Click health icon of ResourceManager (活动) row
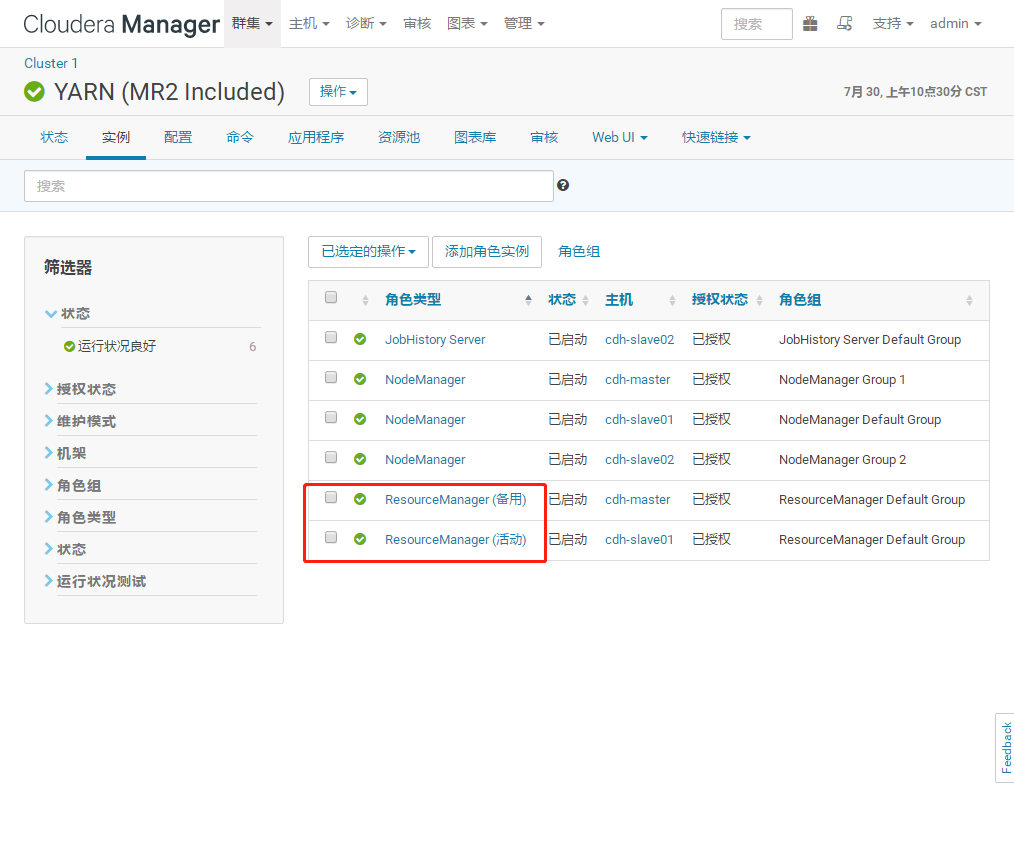Viewport: 1014px width, 860px height. tap(360, 539)
